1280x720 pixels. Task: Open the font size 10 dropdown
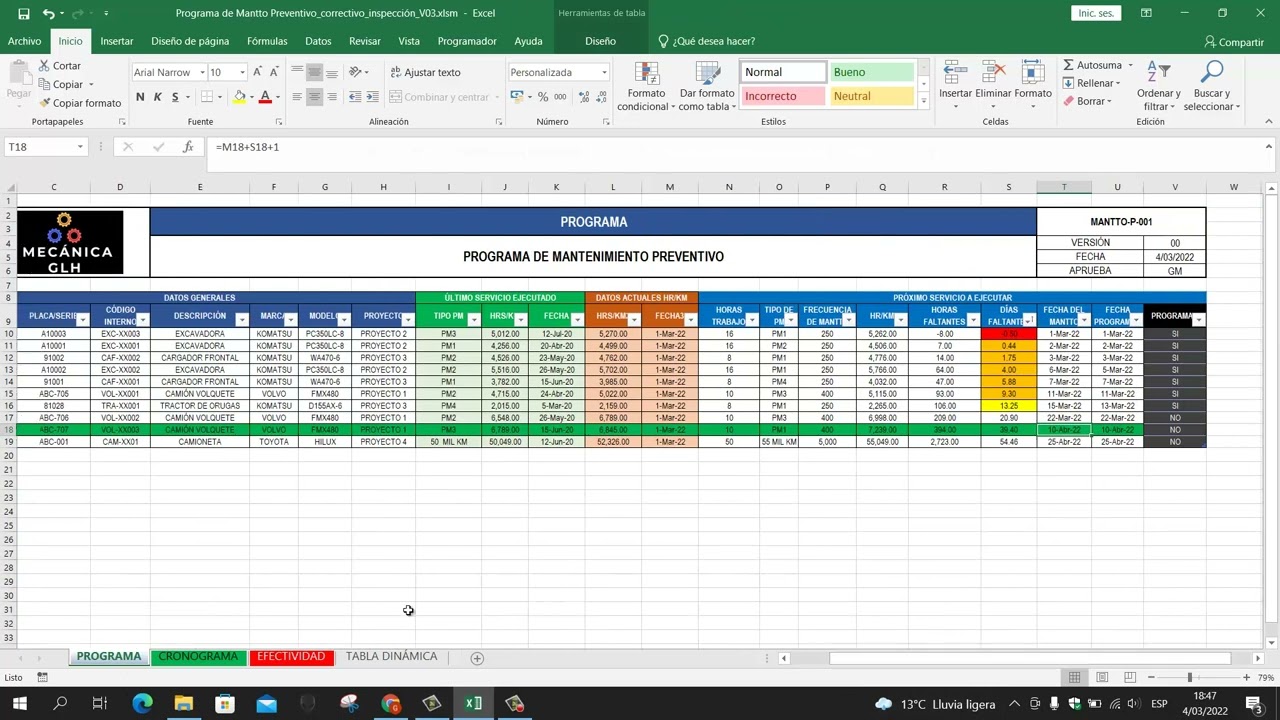[241, 72]
